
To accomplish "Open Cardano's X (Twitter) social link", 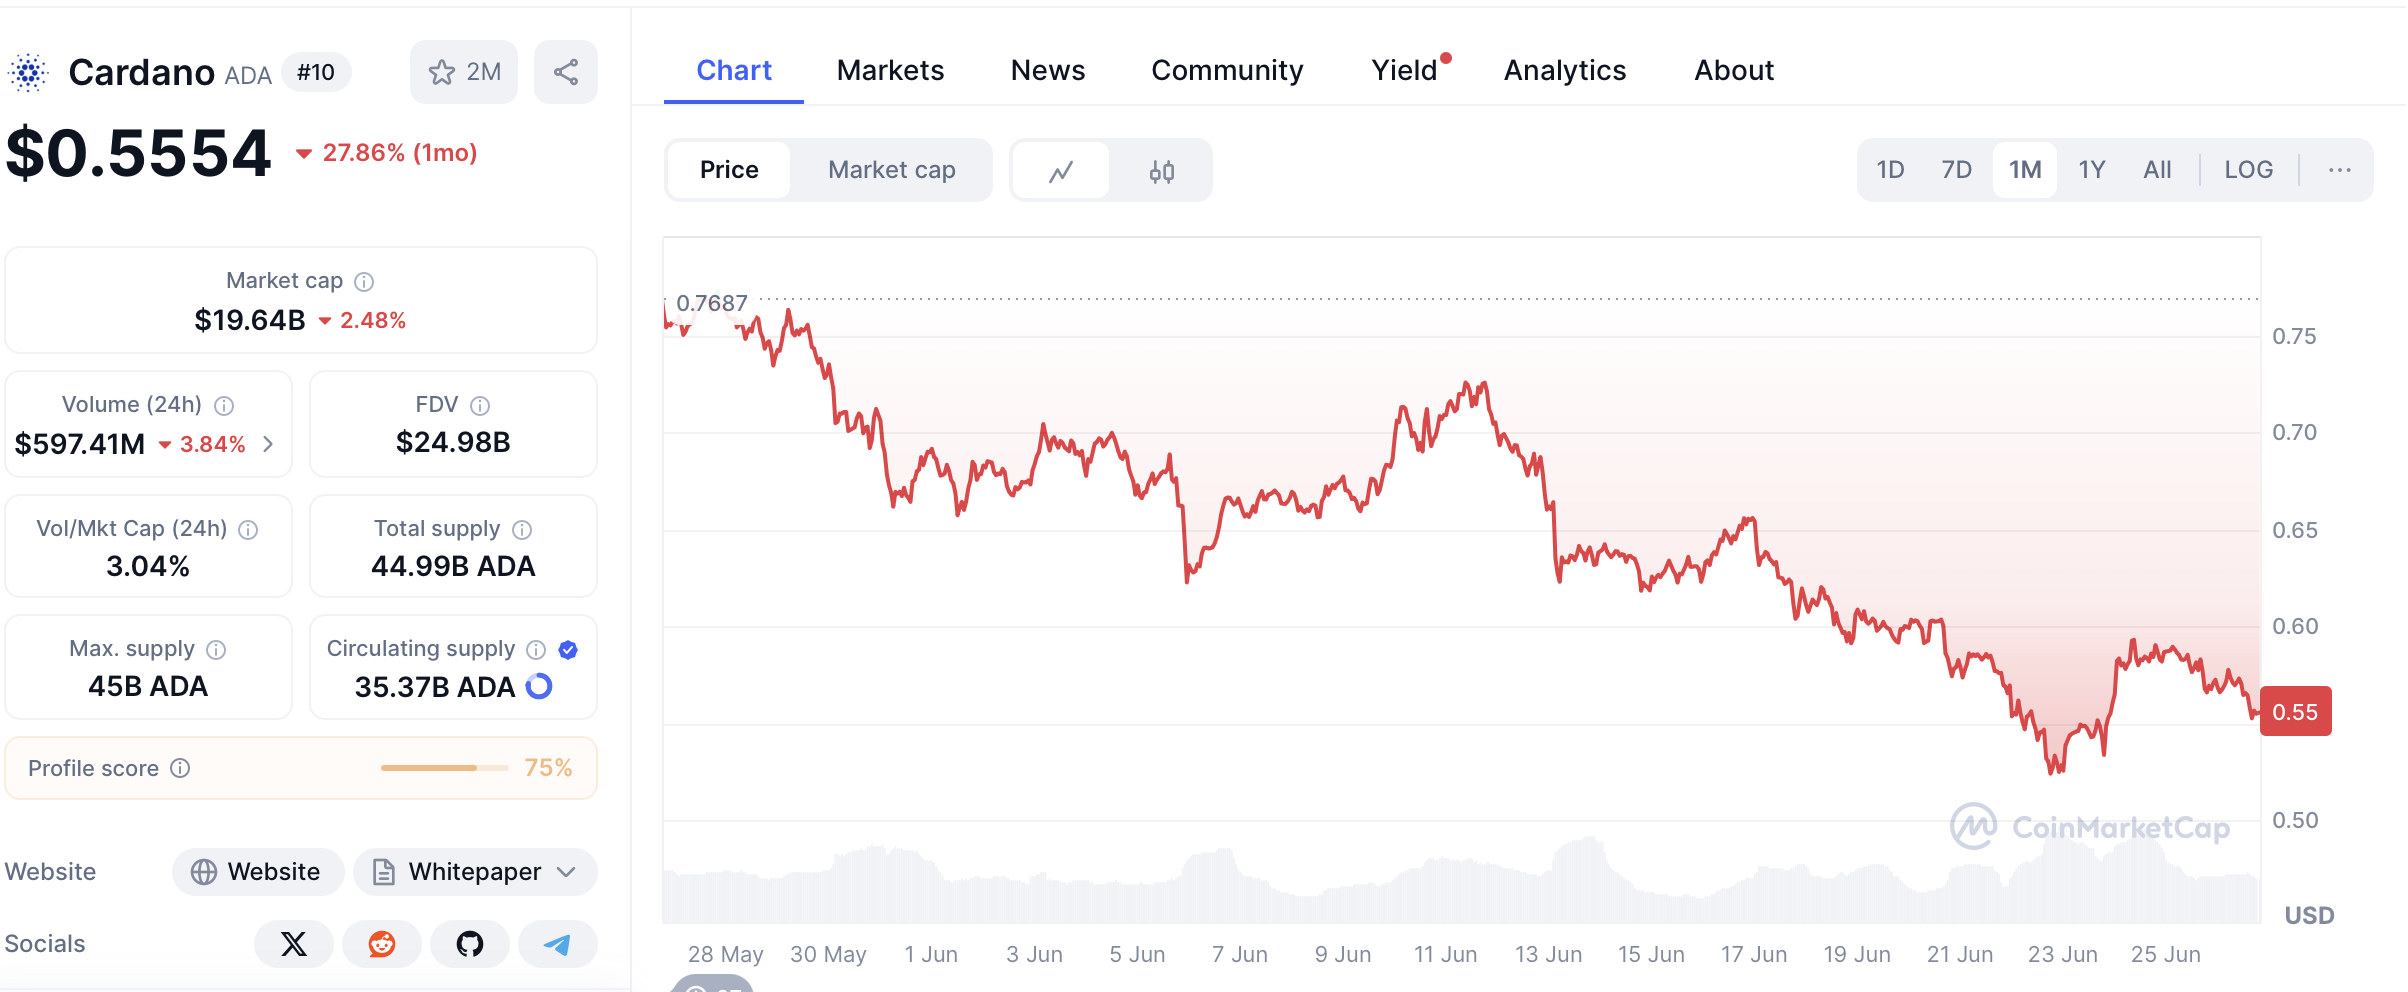I will click(294, 944).
